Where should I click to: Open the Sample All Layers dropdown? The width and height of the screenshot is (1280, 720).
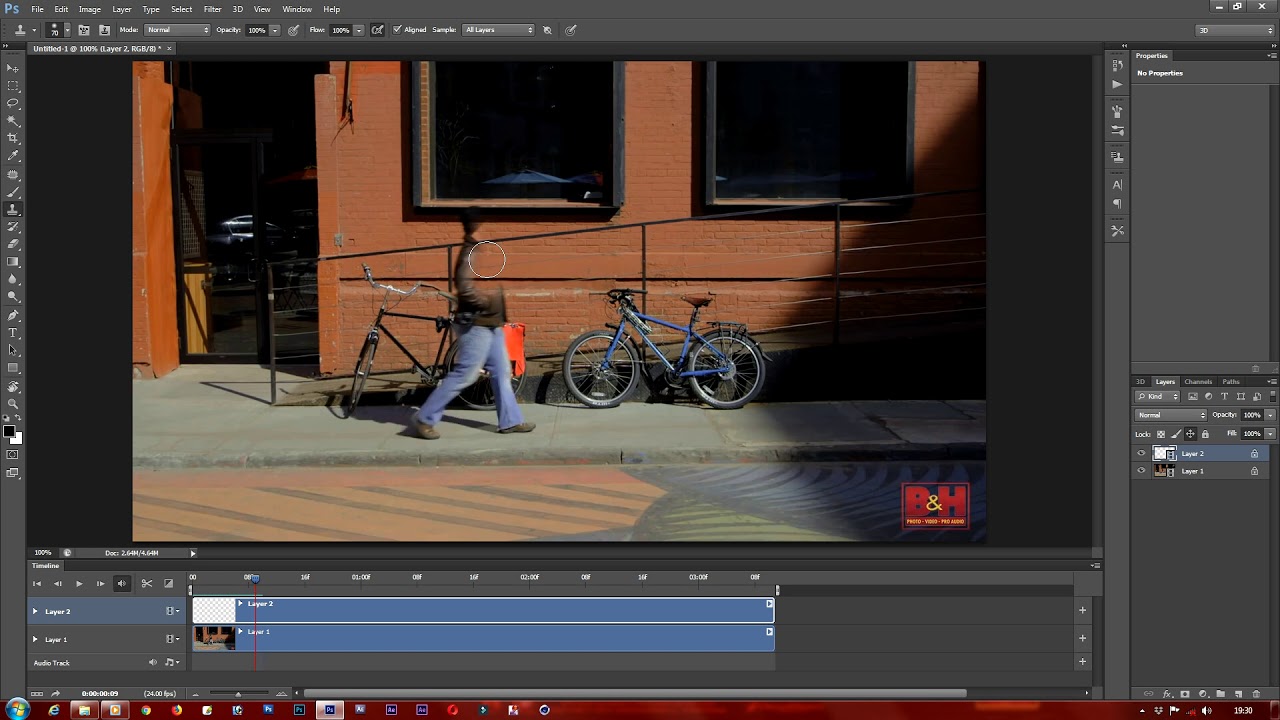(x=499, y=30)
